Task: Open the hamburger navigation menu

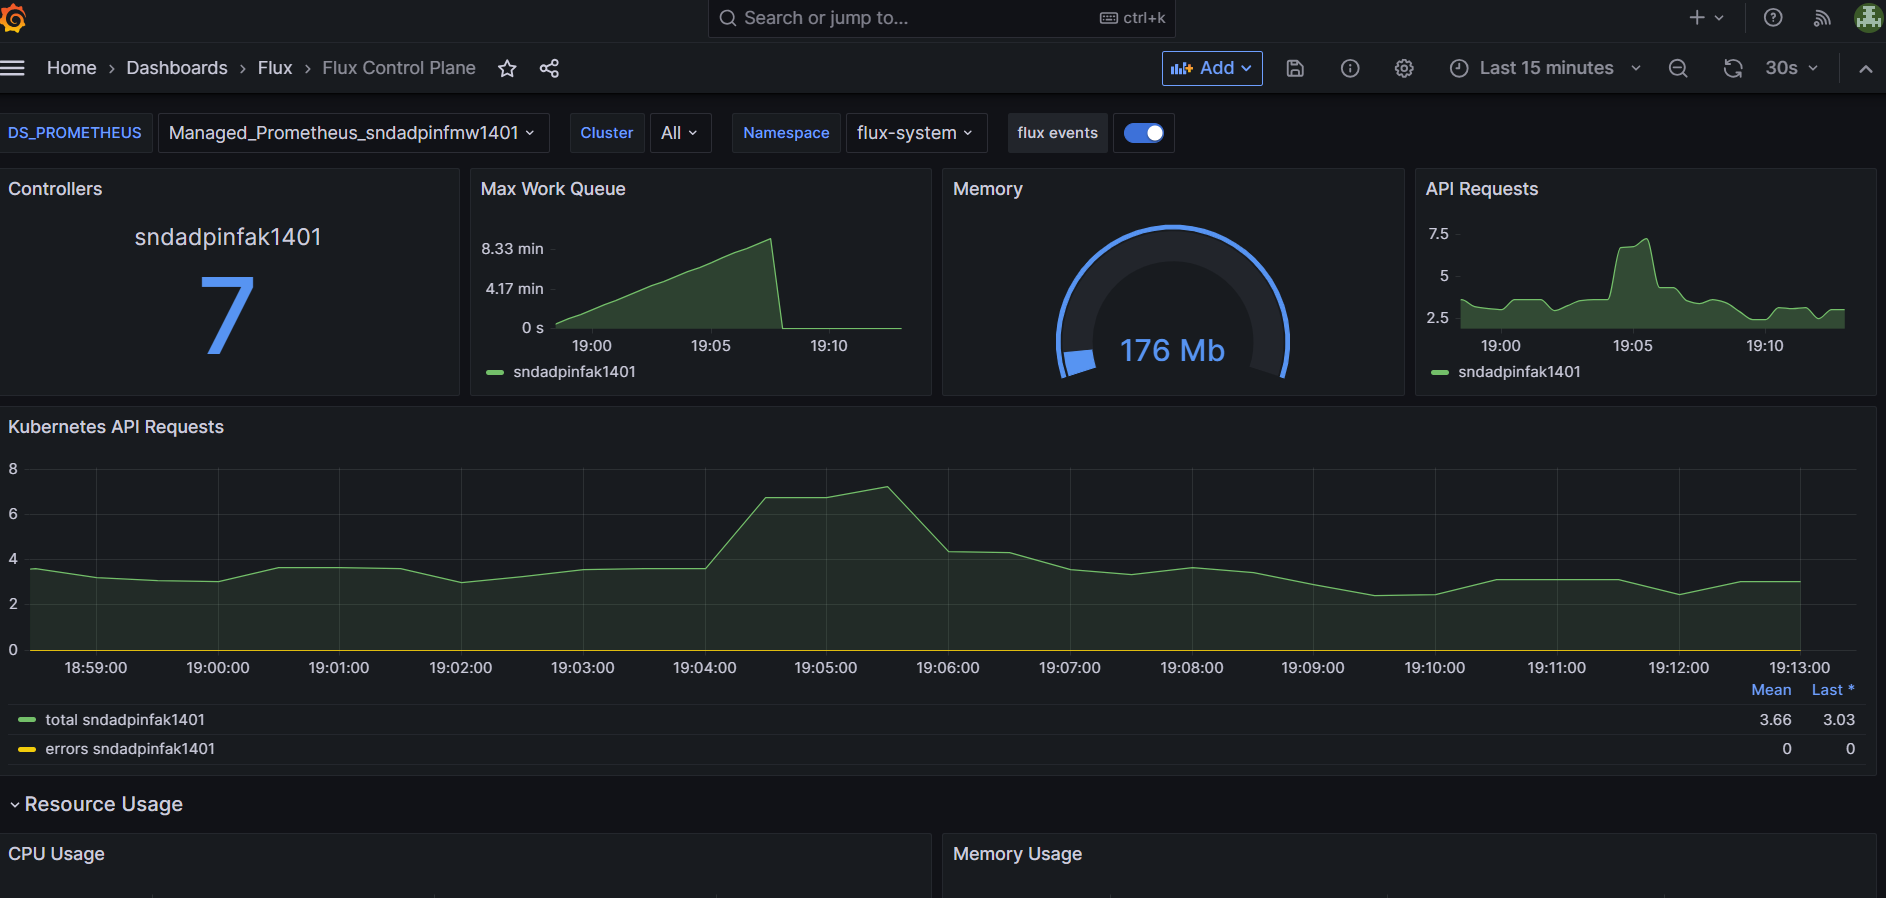Action: (12, 68)
